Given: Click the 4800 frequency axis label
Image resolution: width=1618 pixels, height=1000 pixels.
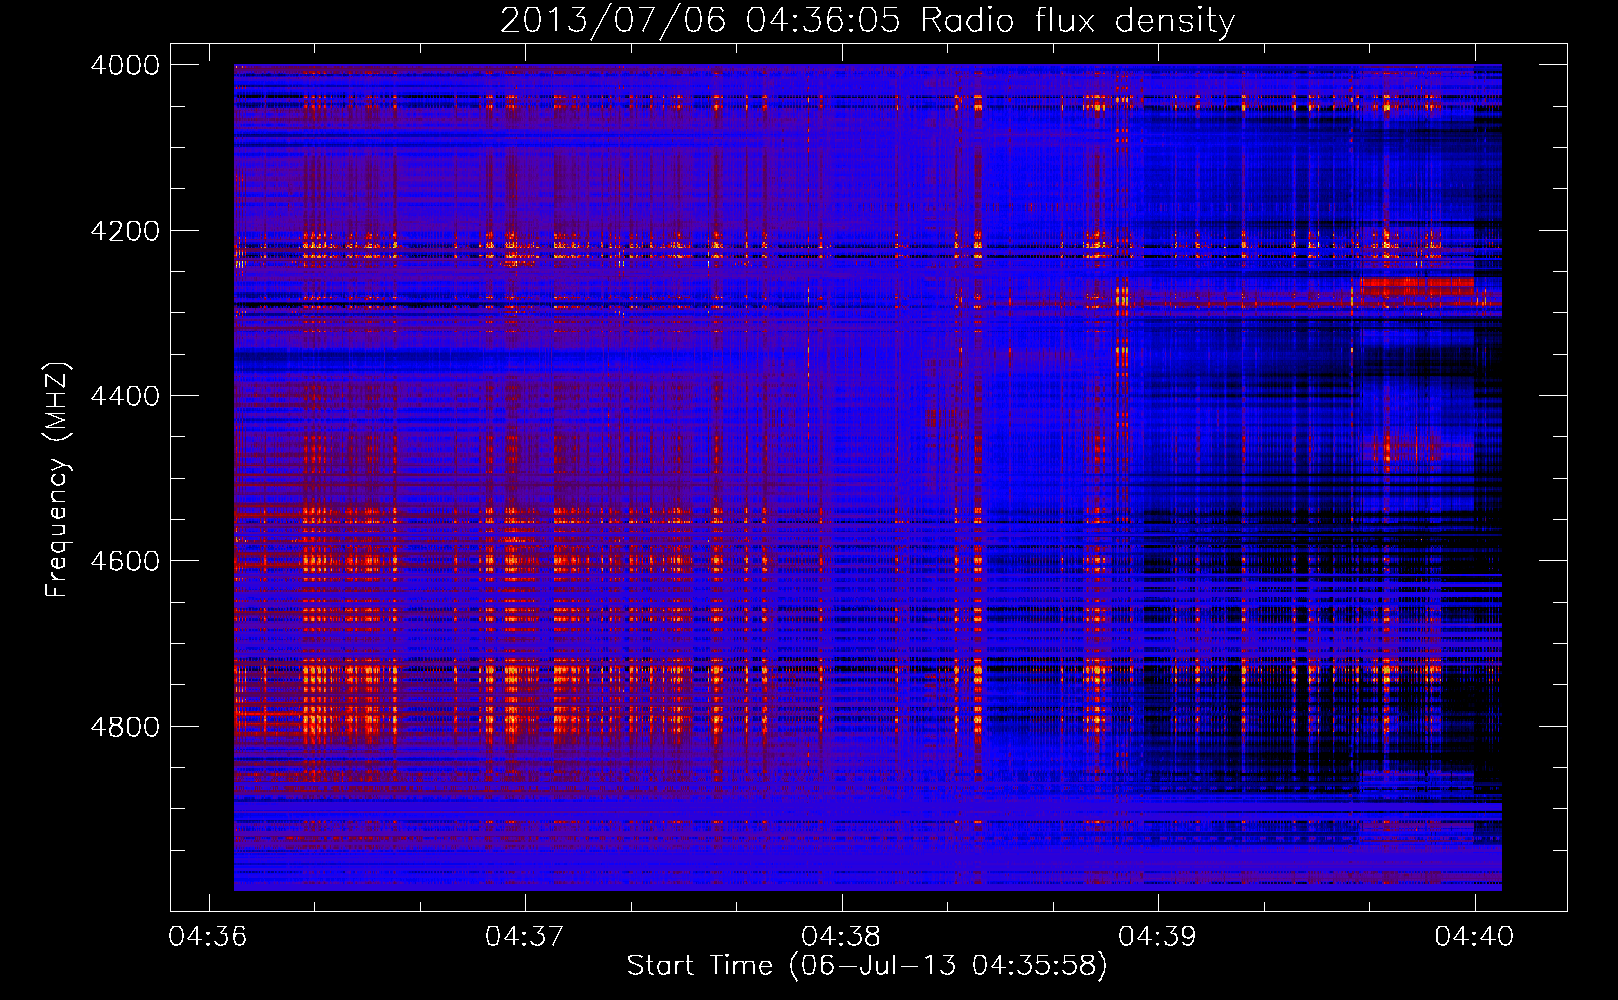Looking at the screenshot, I should [125, 726].
